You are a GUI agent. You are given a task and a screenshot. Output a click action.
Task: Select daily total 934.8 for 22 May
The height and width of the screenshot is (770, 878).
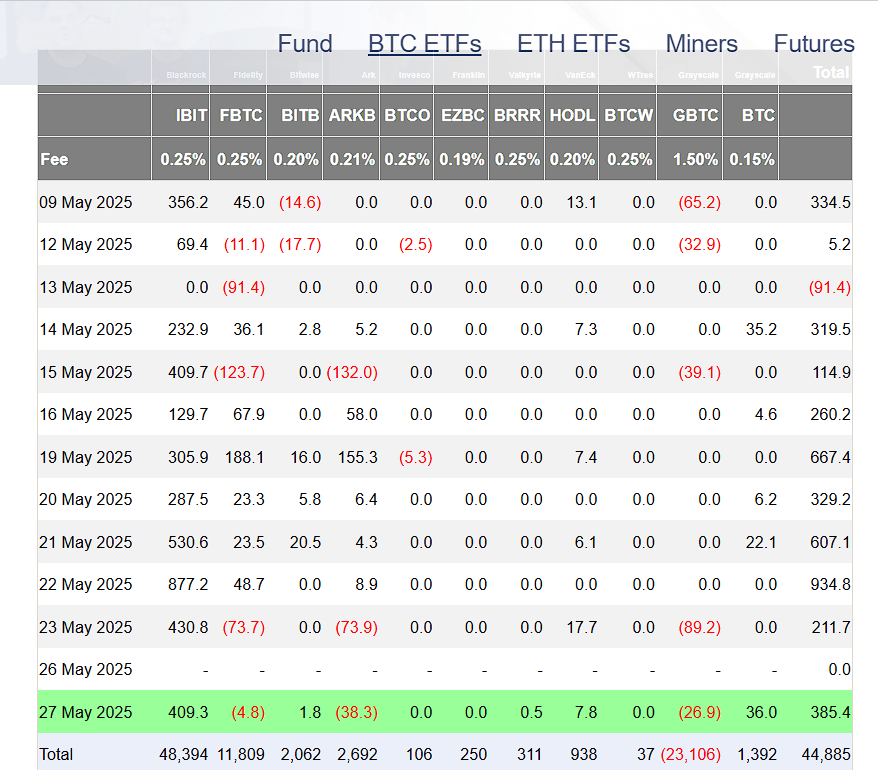coord(830,585)
